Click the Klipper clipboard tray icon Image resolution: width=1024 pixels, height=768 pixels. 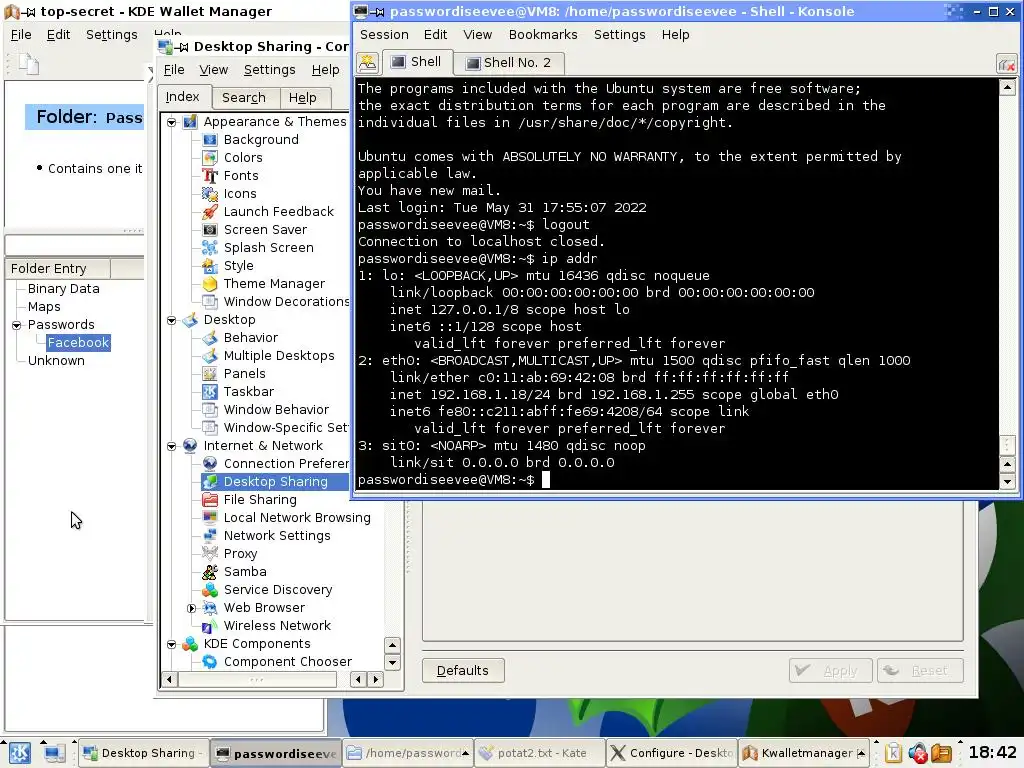tap(894, 753)
